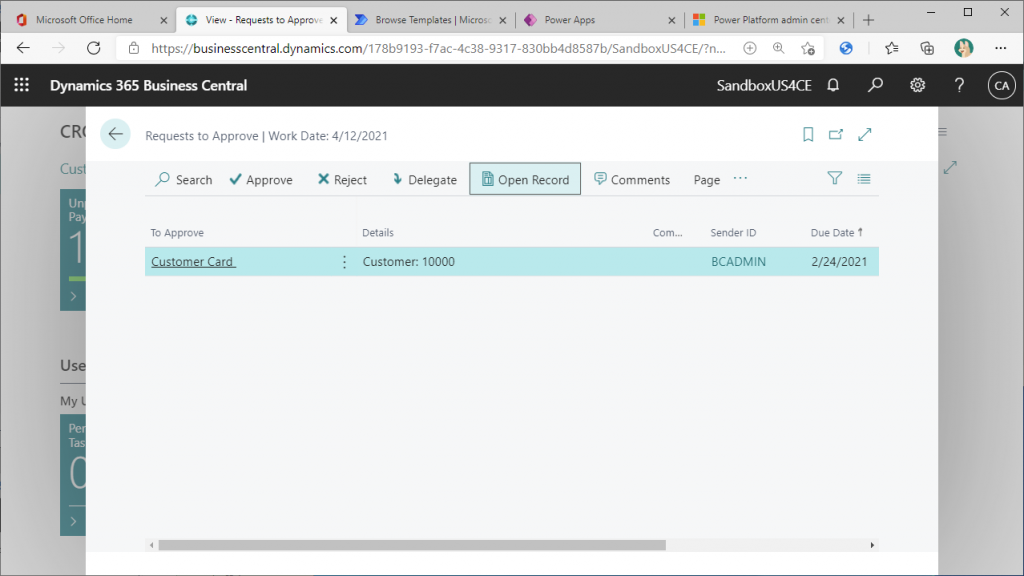This screenshot has width=1024, height=576.
Task: Sort by the To Approve column
Action: tap(177, 232)
